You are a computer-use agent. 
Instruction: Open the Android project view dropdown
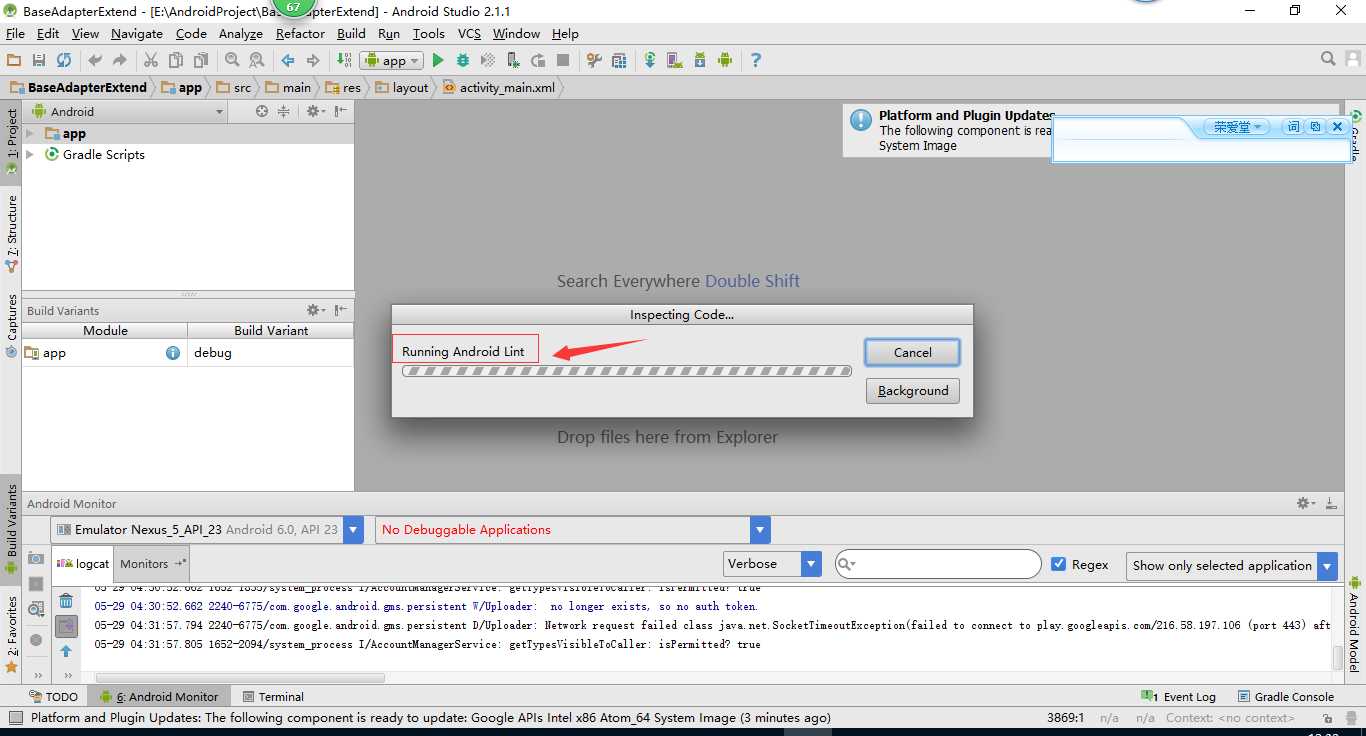coord(128,112)
